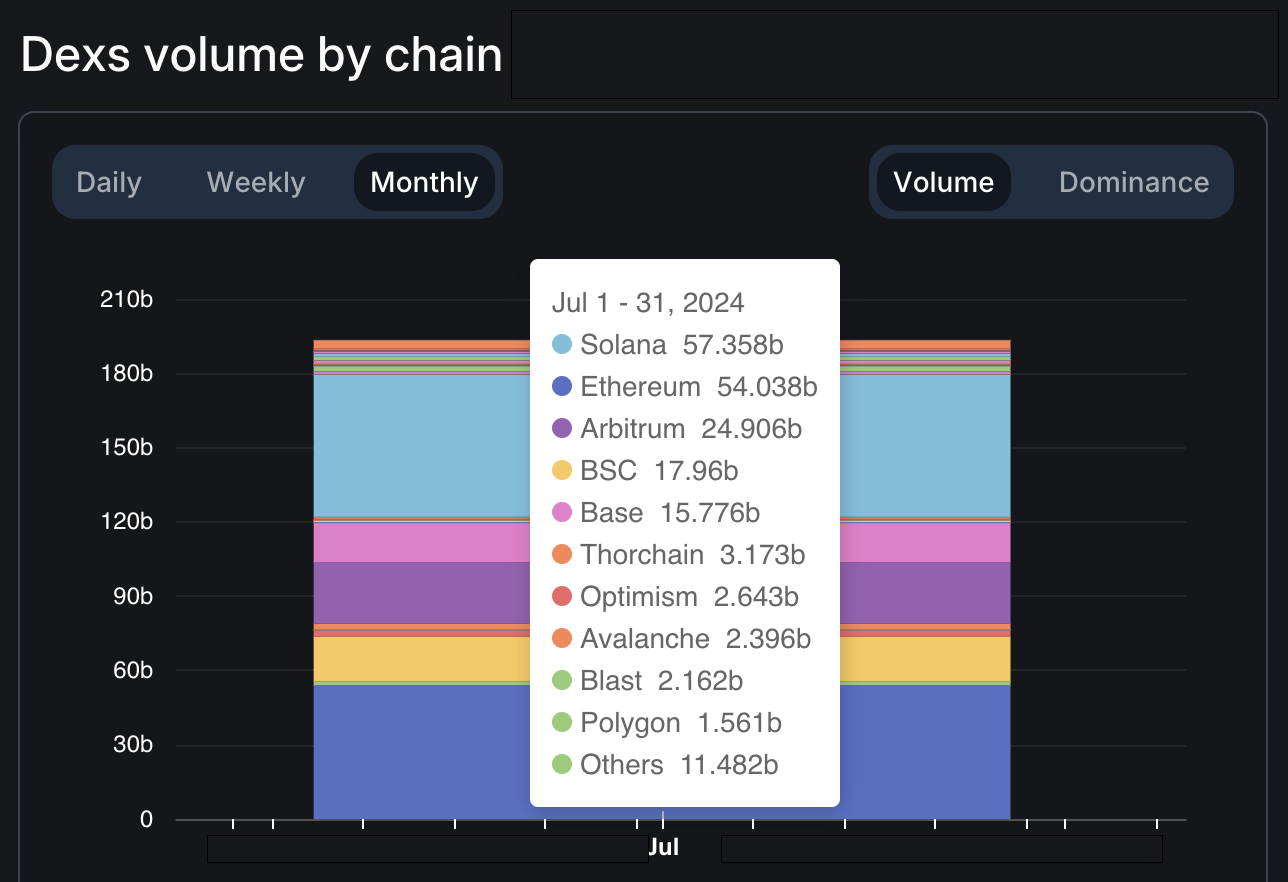Select the Weekly interval tab
The height and width of the screenshot is (882, 1288).
point(256,182)
